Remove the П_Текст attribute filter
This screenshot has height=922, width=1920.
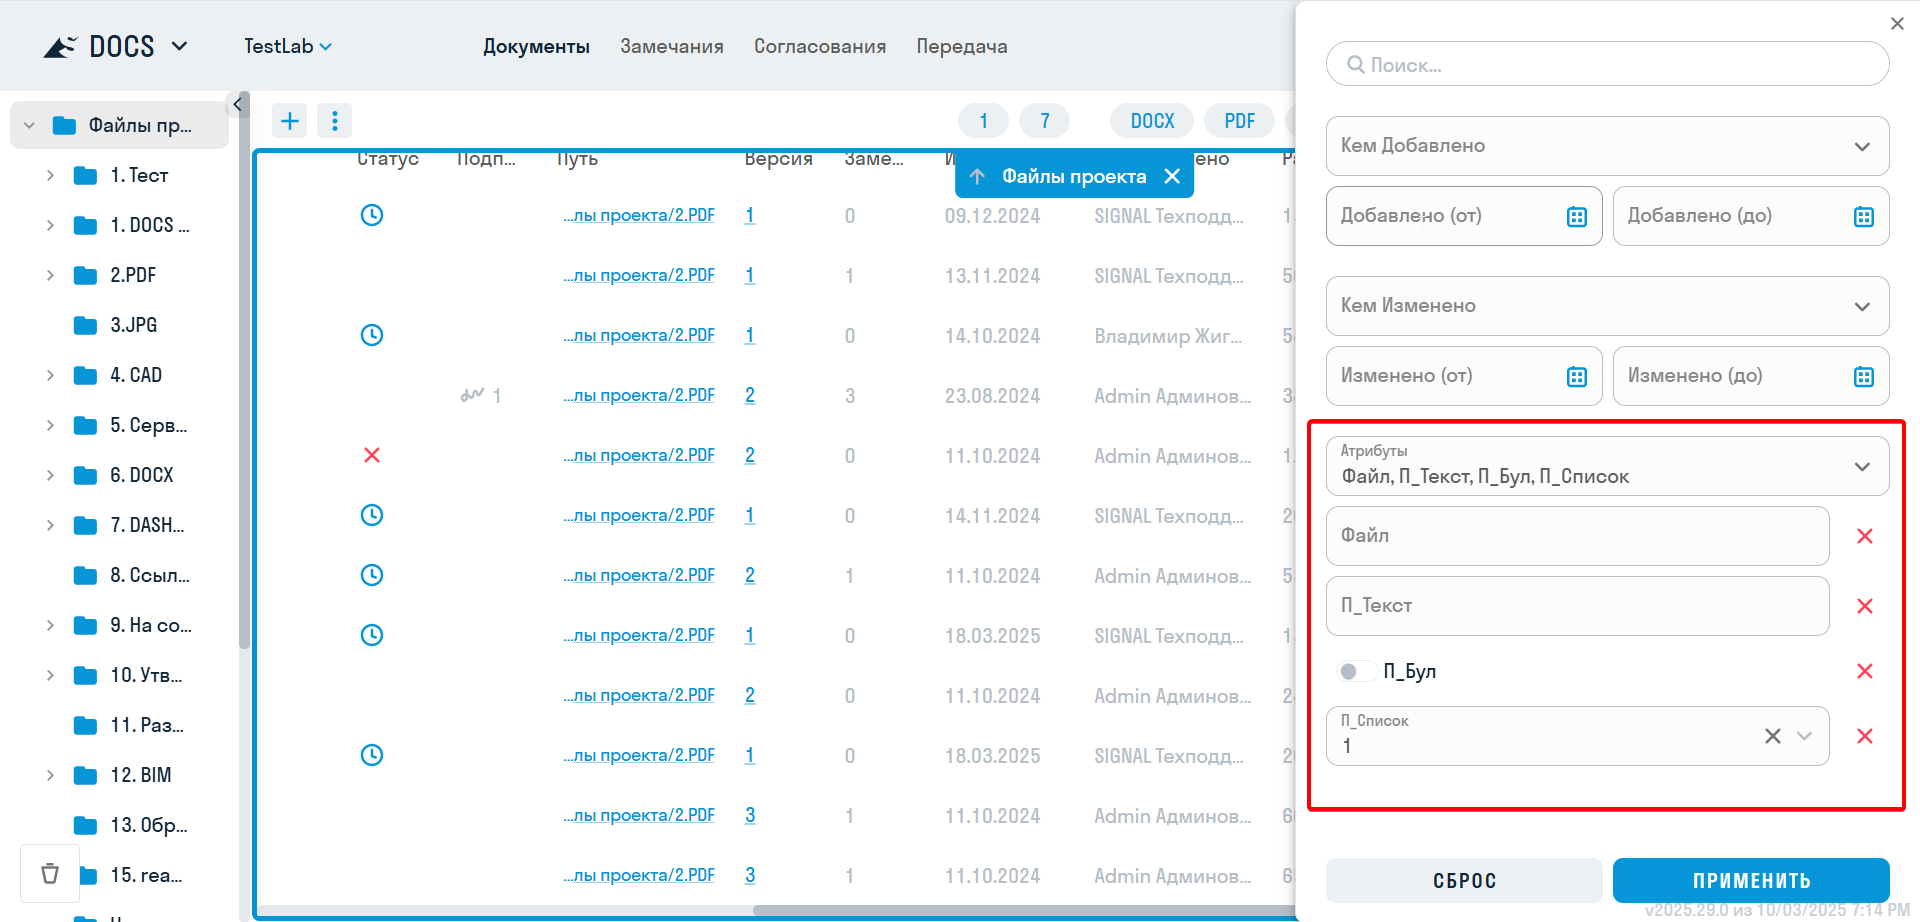(x=1864, y=606)
